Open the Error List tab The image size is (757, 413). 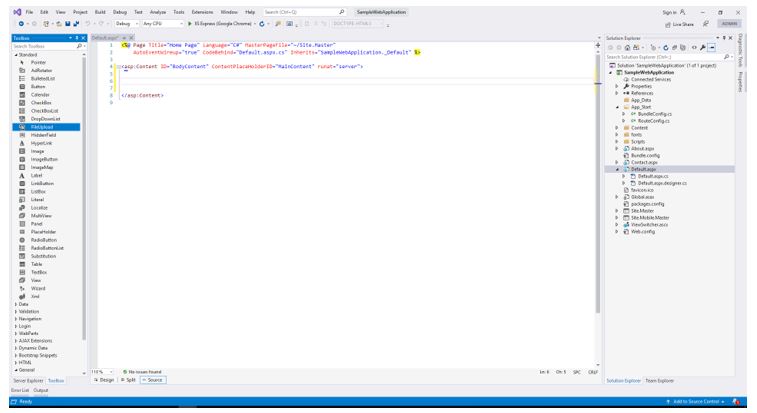20,390
